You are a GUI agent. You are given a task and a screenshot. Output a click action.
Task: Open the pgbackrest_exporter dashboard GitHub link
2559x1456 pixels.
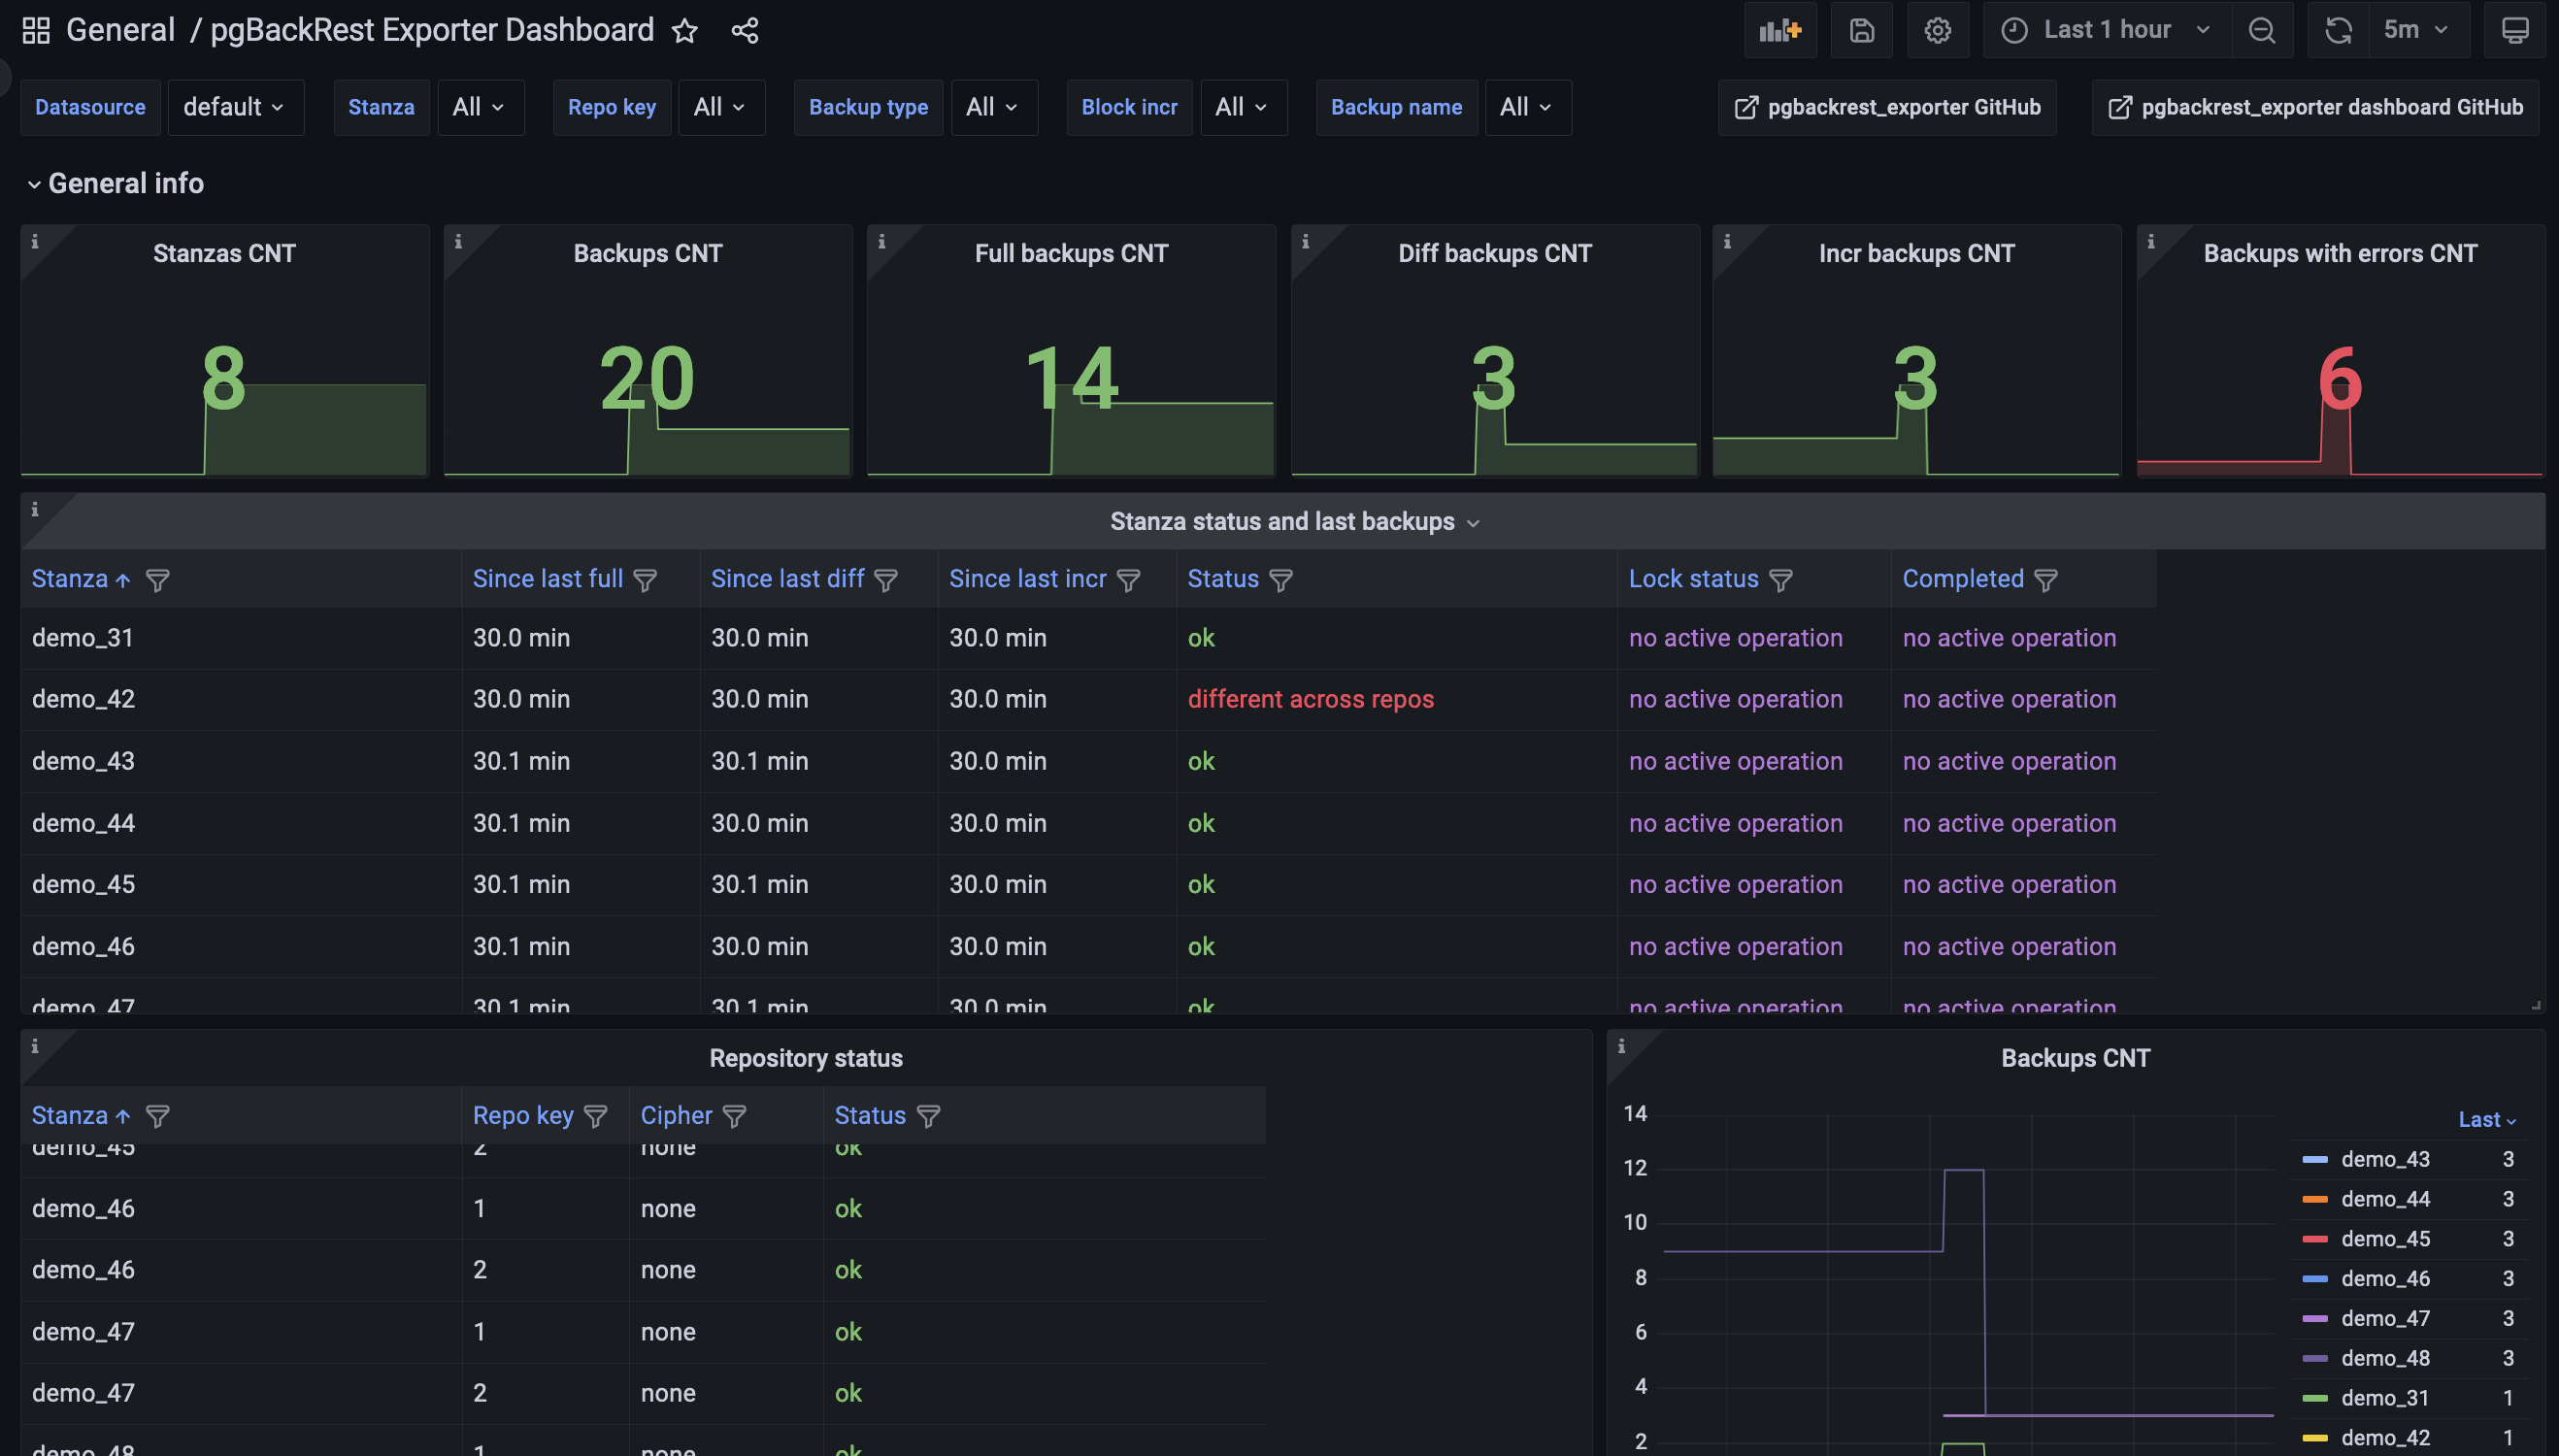coord(2315,107)
